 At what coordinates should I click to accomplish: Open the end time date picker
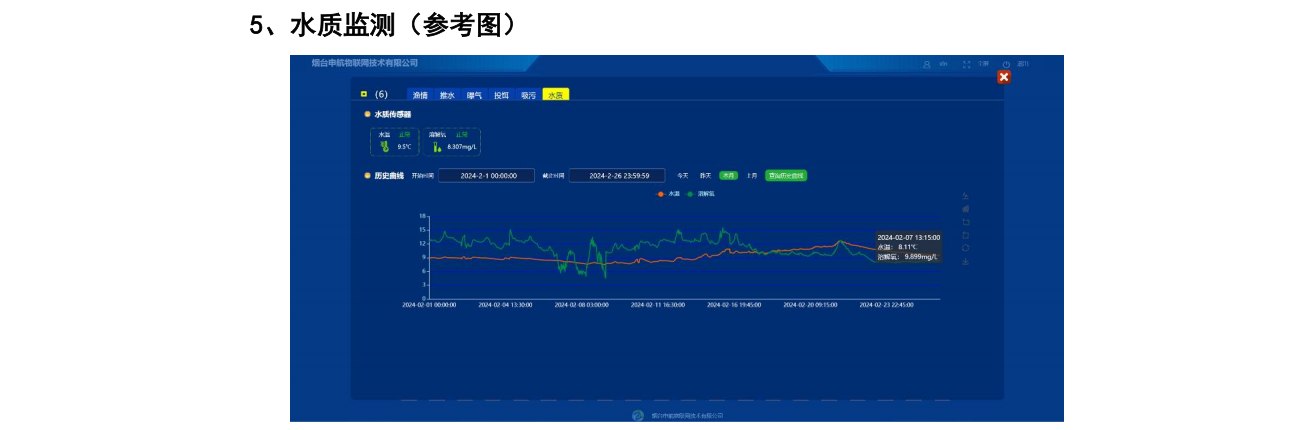[616, 175]
